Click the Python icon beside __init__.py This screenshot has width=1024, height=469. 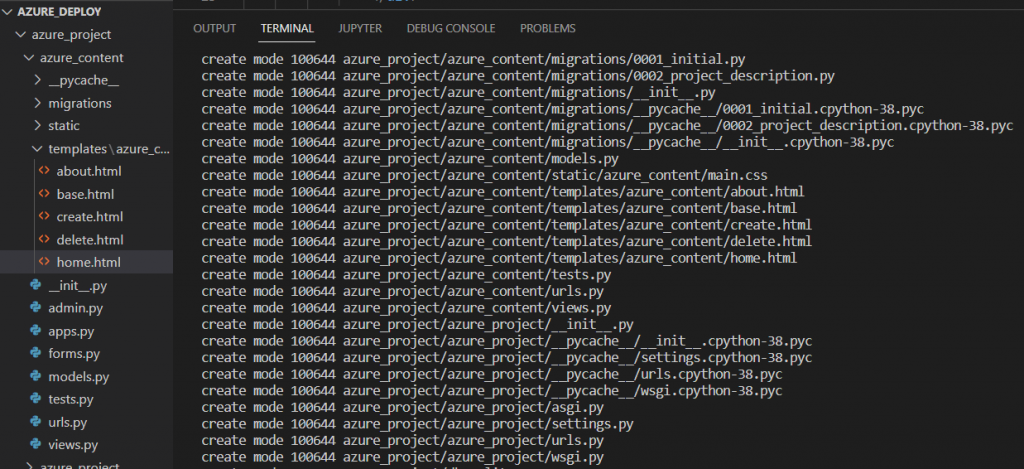pos(36,285)
